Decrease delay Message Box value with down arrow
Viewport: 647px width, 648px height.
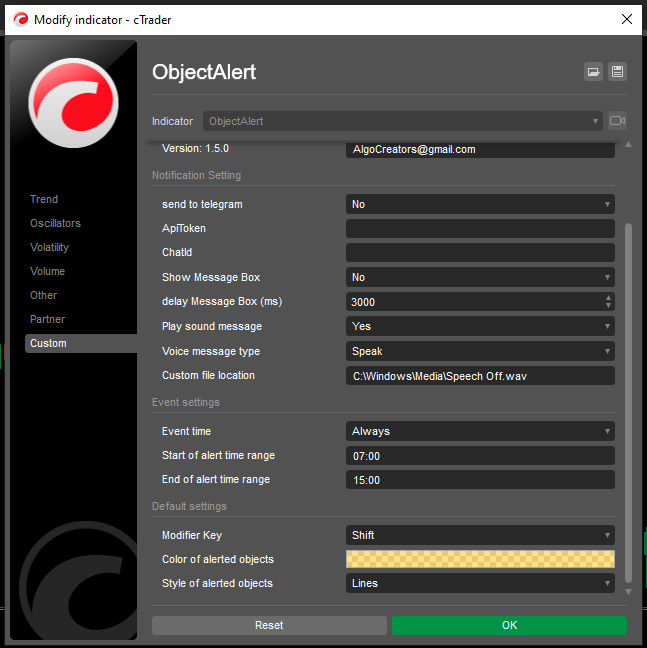pos(608,305)
